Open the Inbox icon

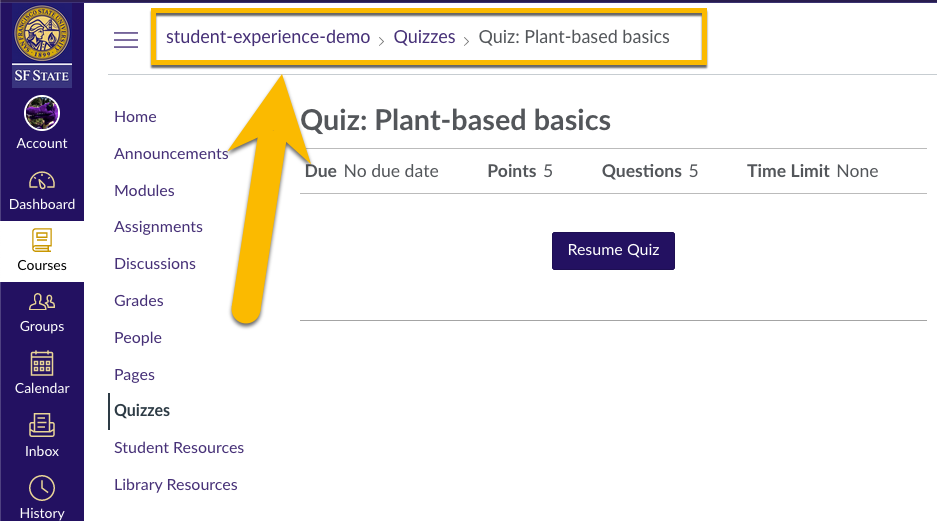[42, 425]
